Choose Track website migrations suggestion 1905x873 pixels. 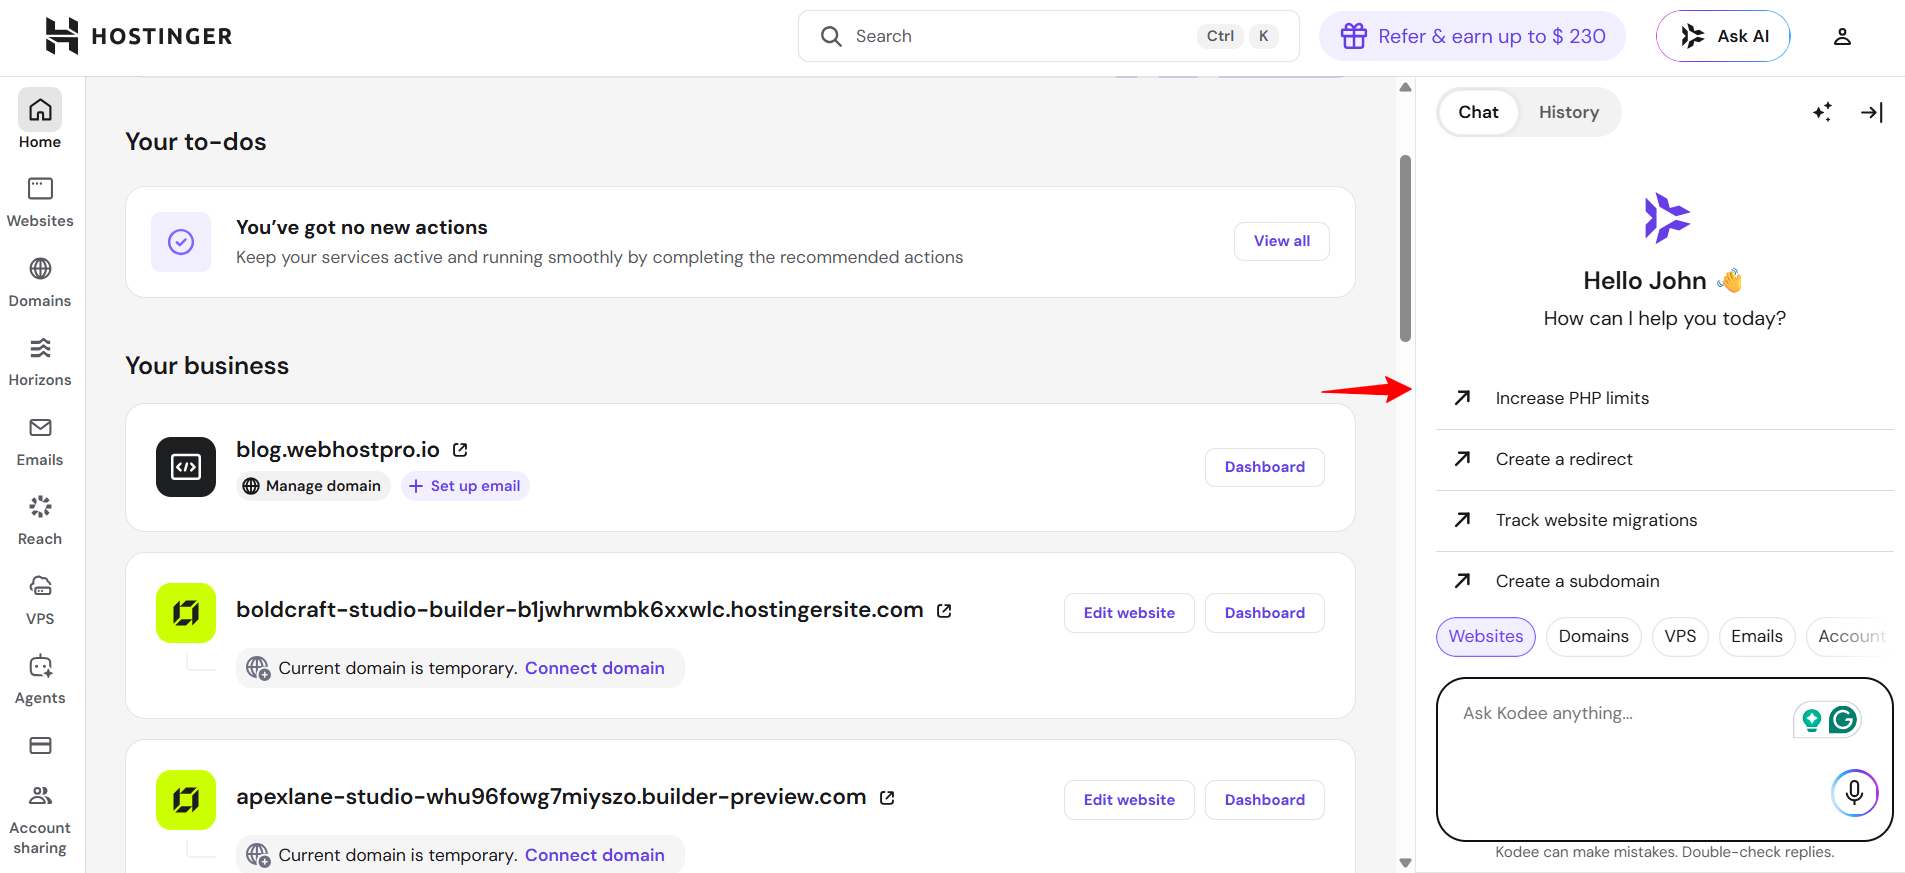point(1665,520)
